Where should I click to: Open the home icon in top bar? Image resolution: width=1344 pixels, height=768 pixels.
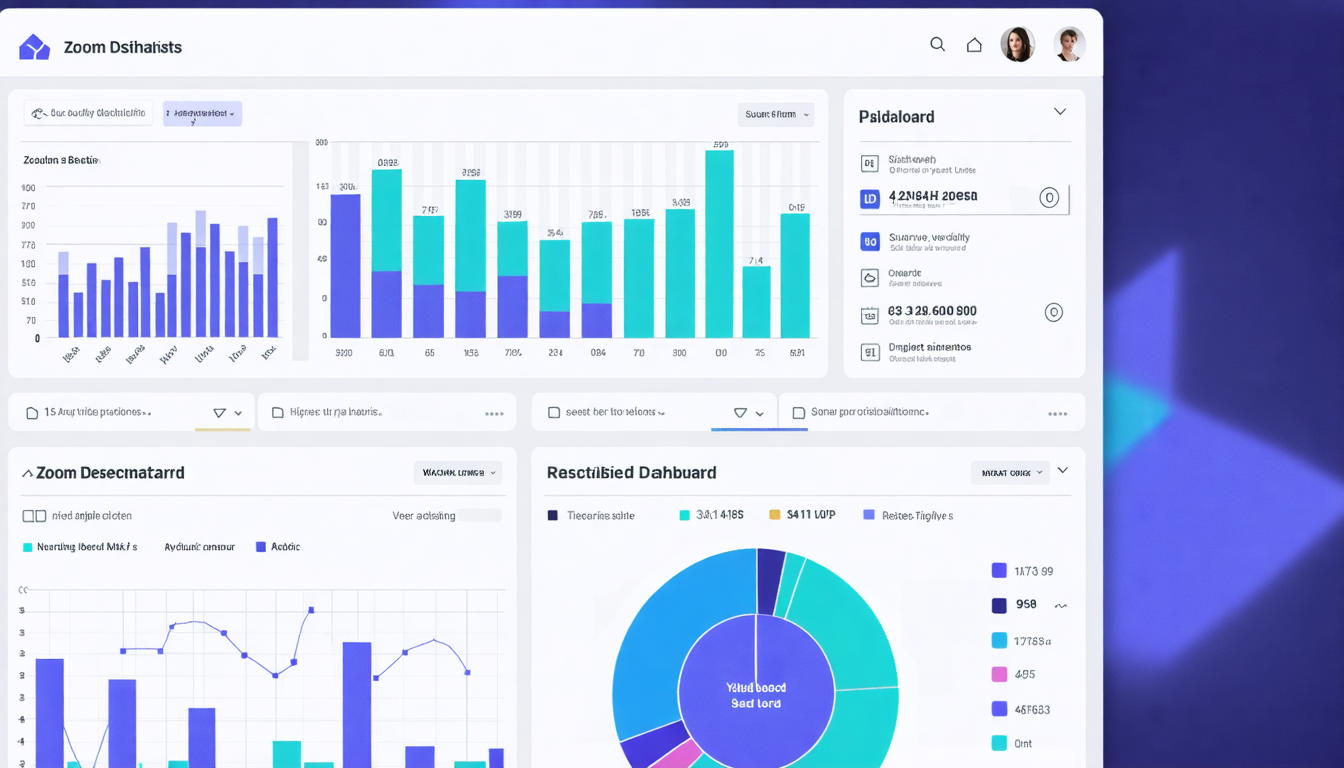tap(974, 44)
